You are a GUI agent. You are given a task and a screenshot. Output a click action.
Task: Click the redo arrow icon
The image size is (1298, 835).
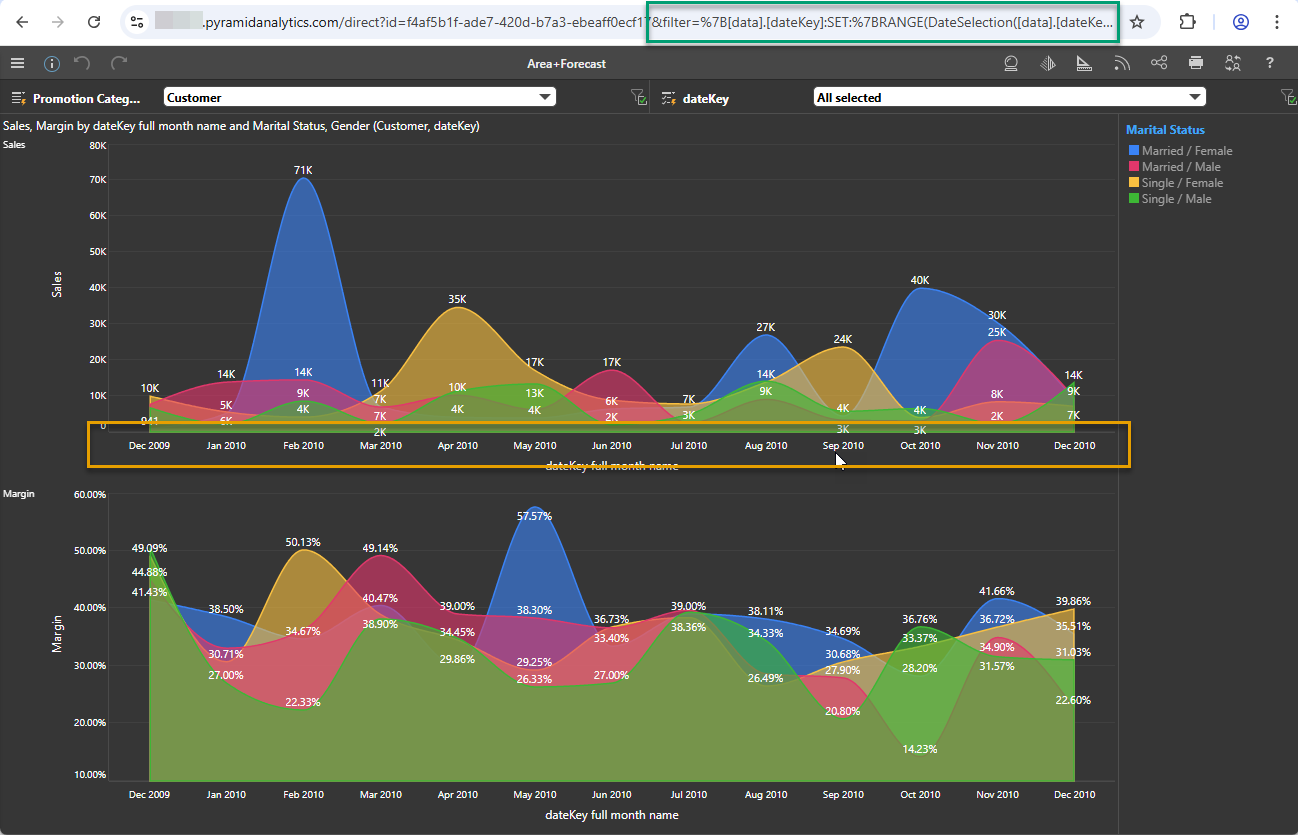[119, 63]
